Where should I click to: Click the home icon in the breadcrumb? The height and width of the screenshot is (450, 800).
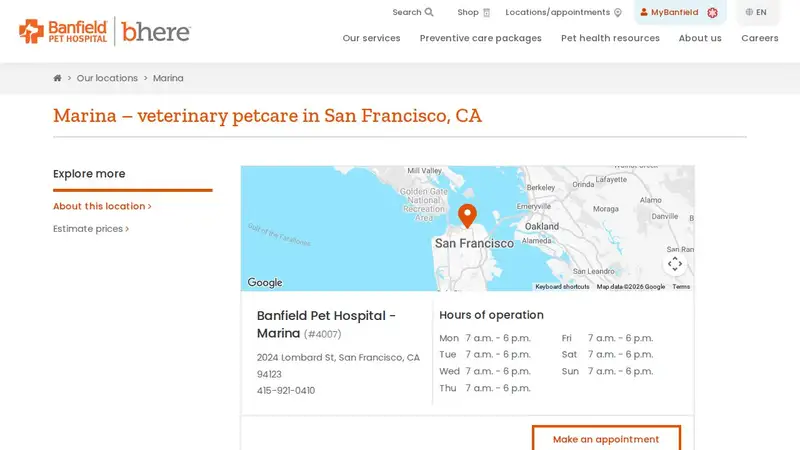click(x=57, y=78)
